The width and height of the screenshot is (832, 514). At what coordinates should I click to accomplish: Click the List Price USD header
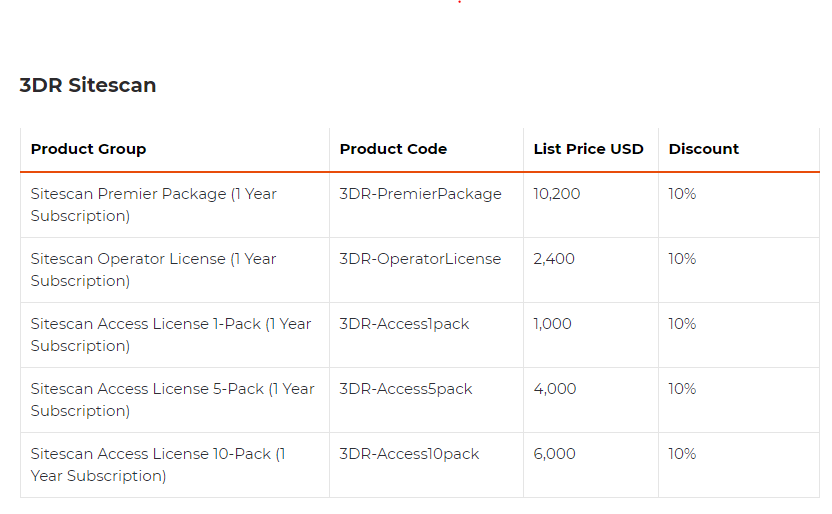pyautogui.click(x=588, y=149)
